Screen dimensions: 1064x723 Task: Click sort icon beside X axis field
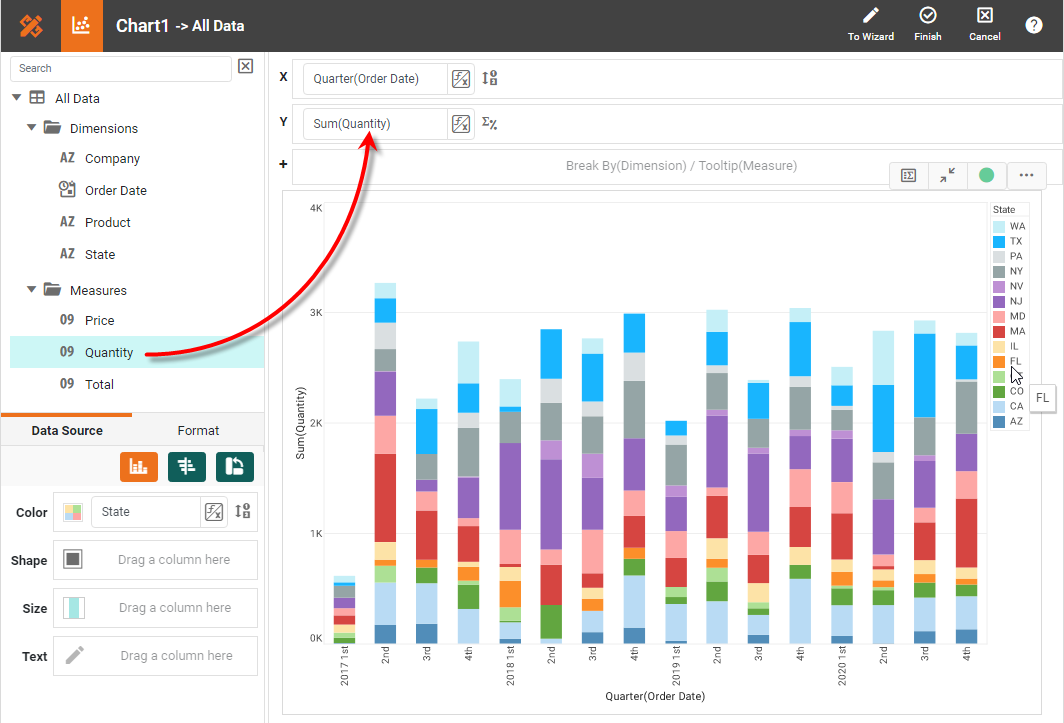490,79
